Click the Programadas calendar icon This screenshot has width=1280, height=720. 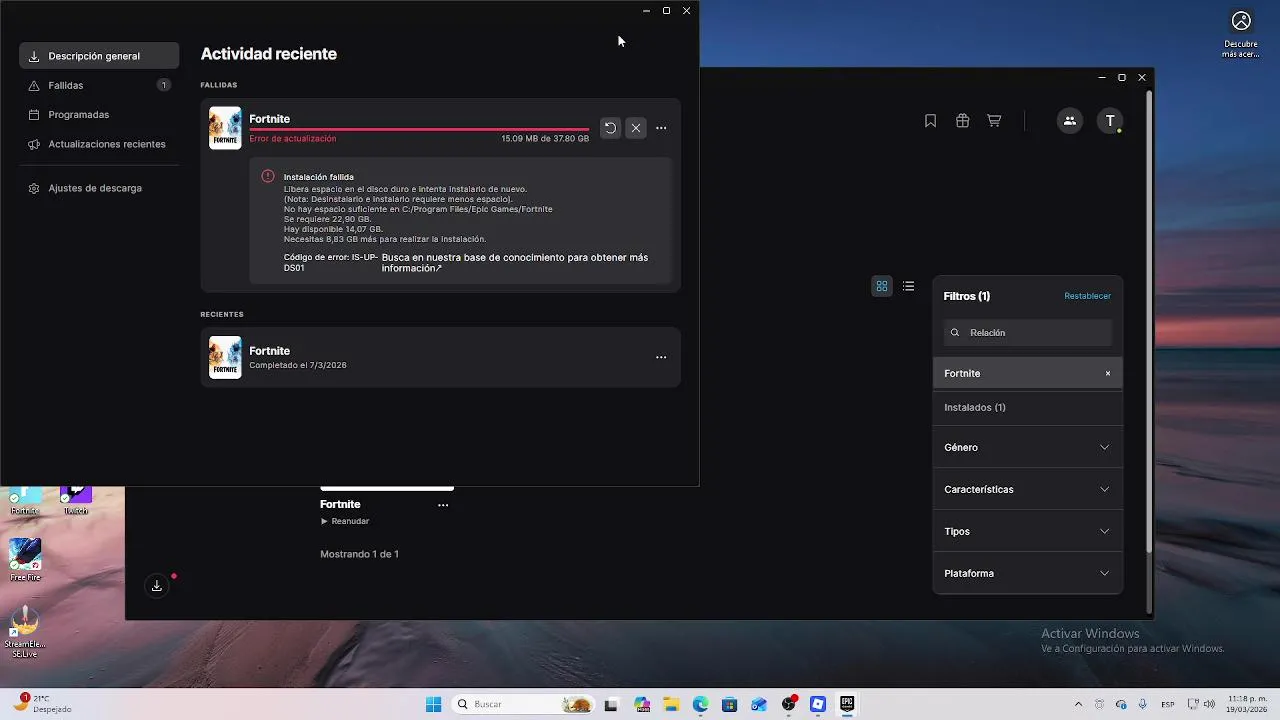[34, 115]
